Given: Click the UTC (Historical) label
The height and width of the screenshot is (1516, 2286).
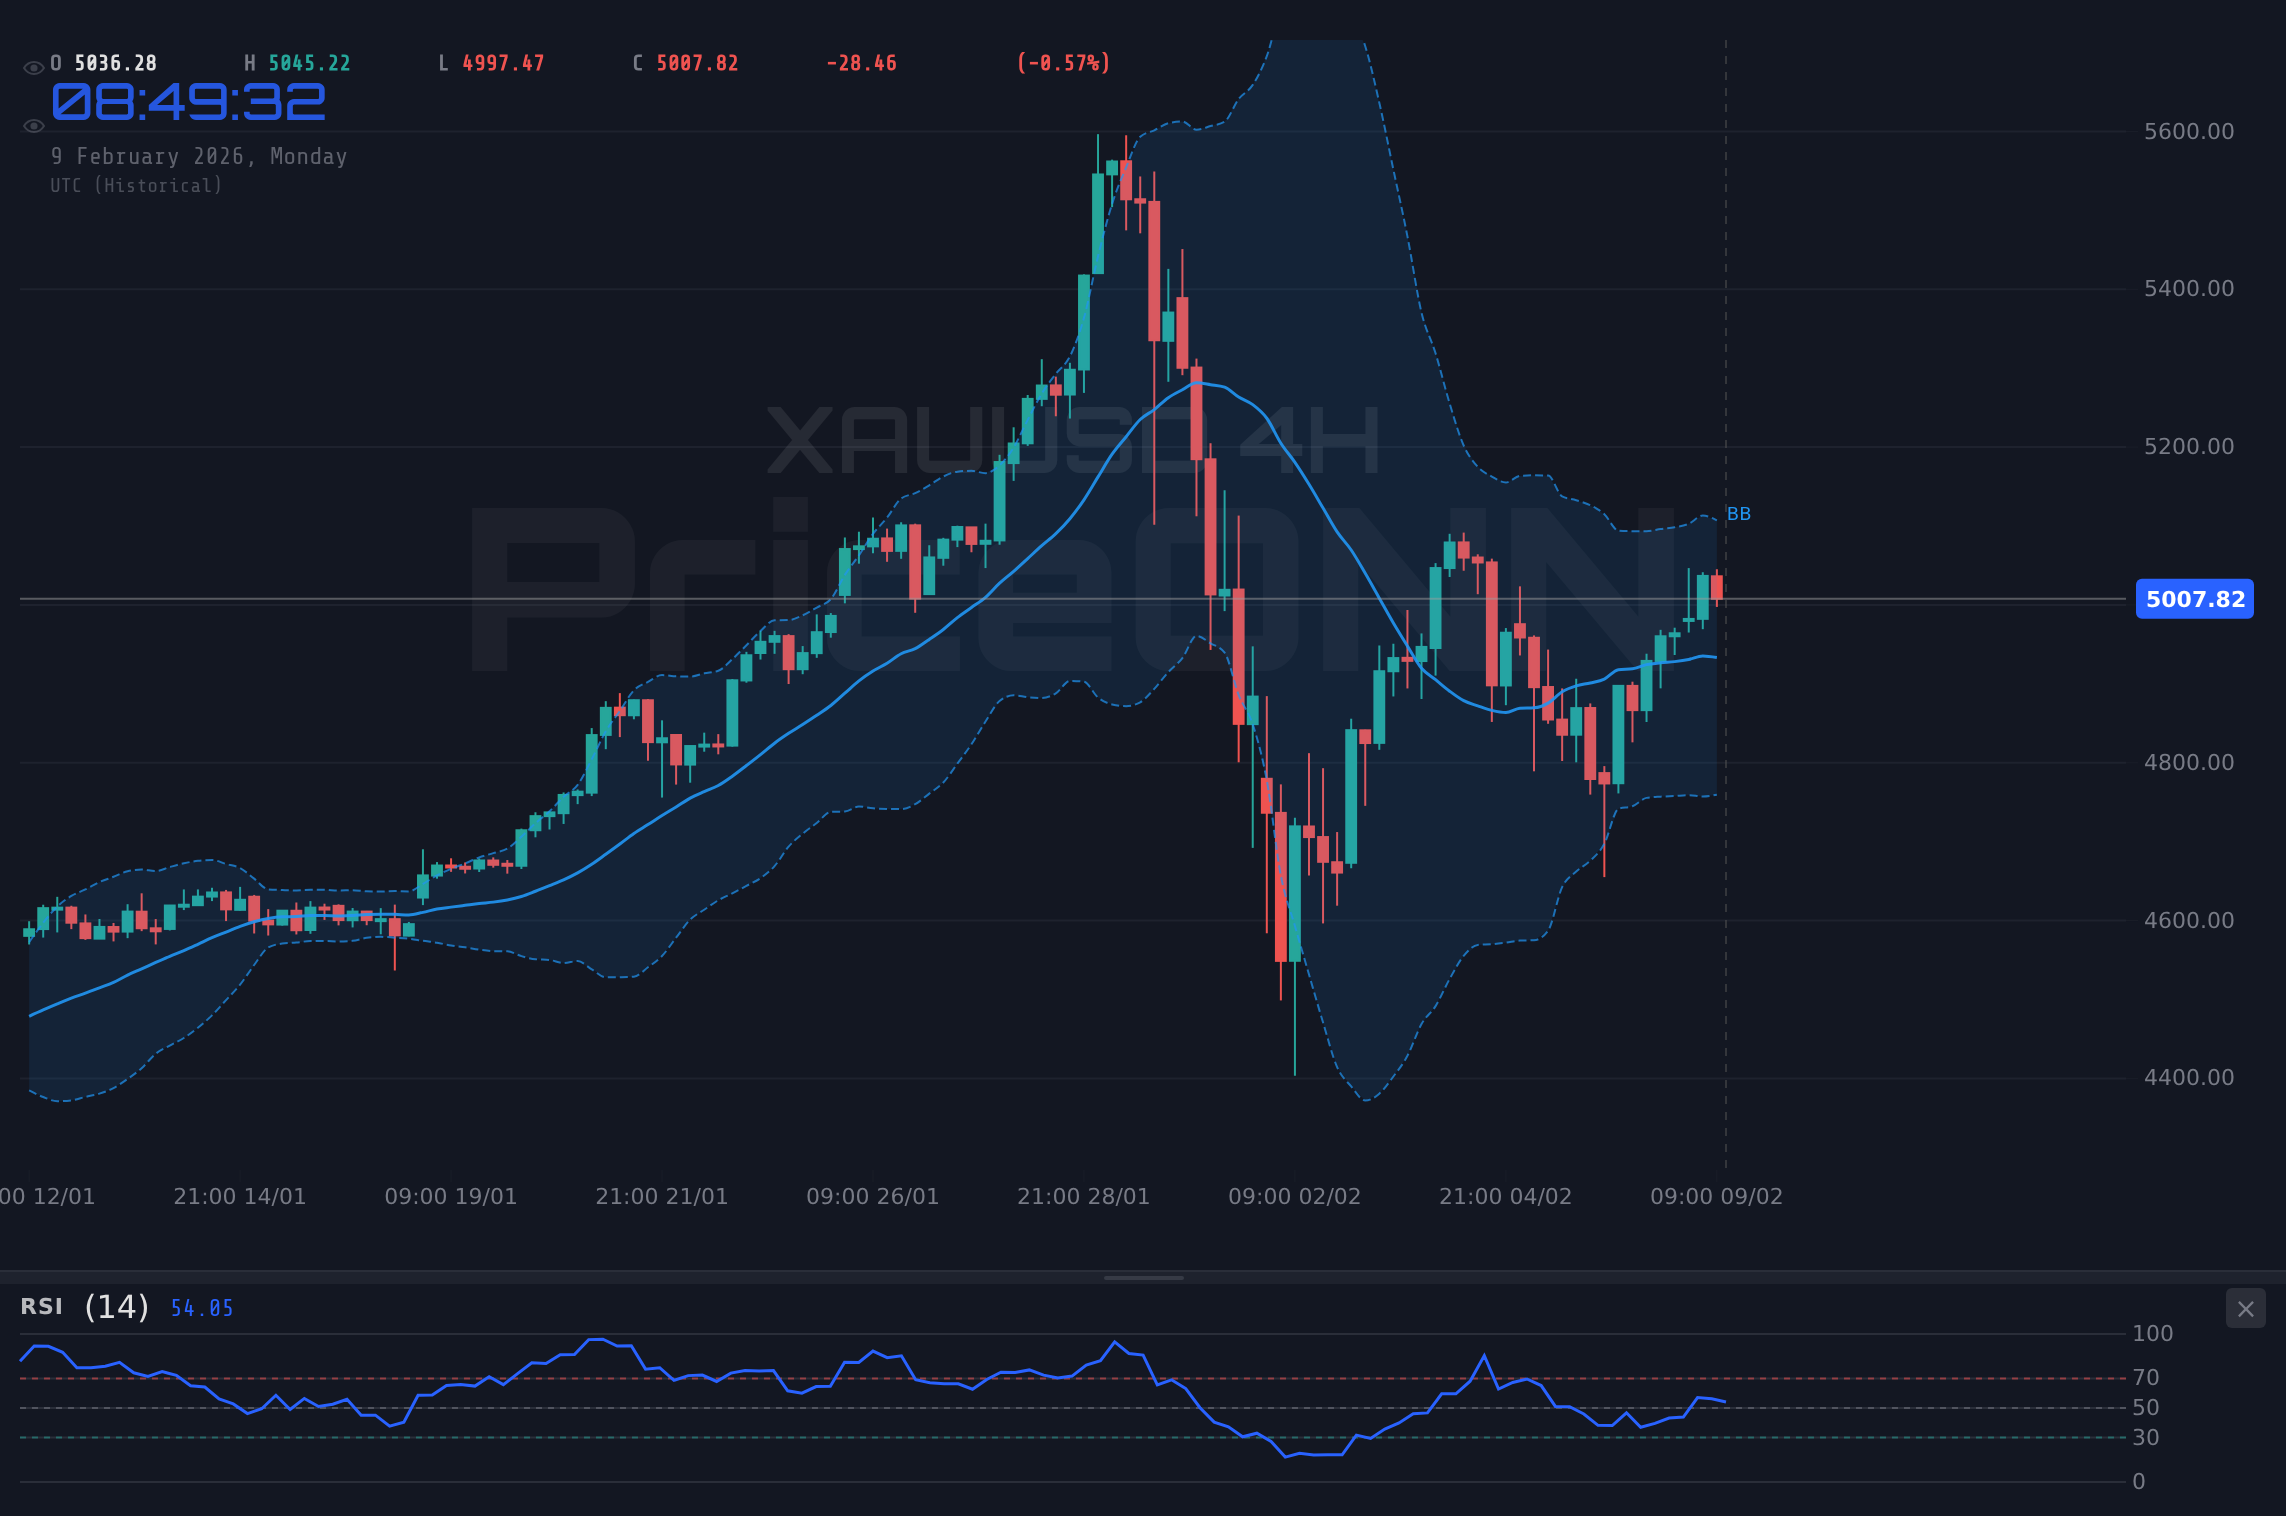Looking at the screenshot, I should tap(137, 186).
